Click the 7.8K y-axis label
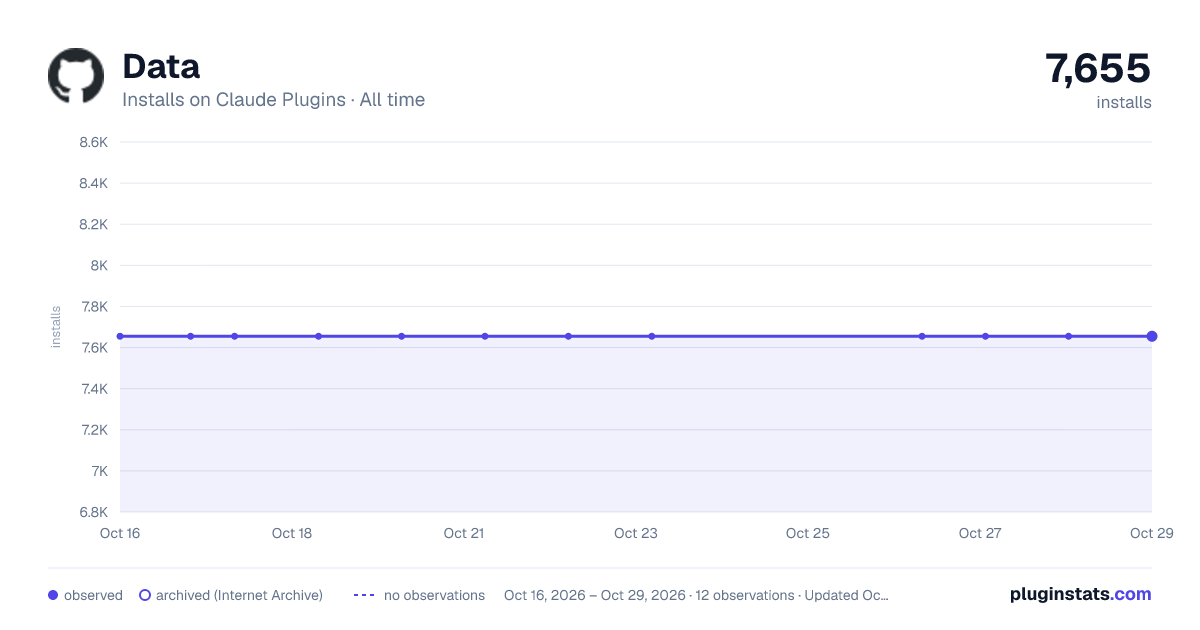The height and width of the screenshot is (630, 1200). [x=93, y=306]
